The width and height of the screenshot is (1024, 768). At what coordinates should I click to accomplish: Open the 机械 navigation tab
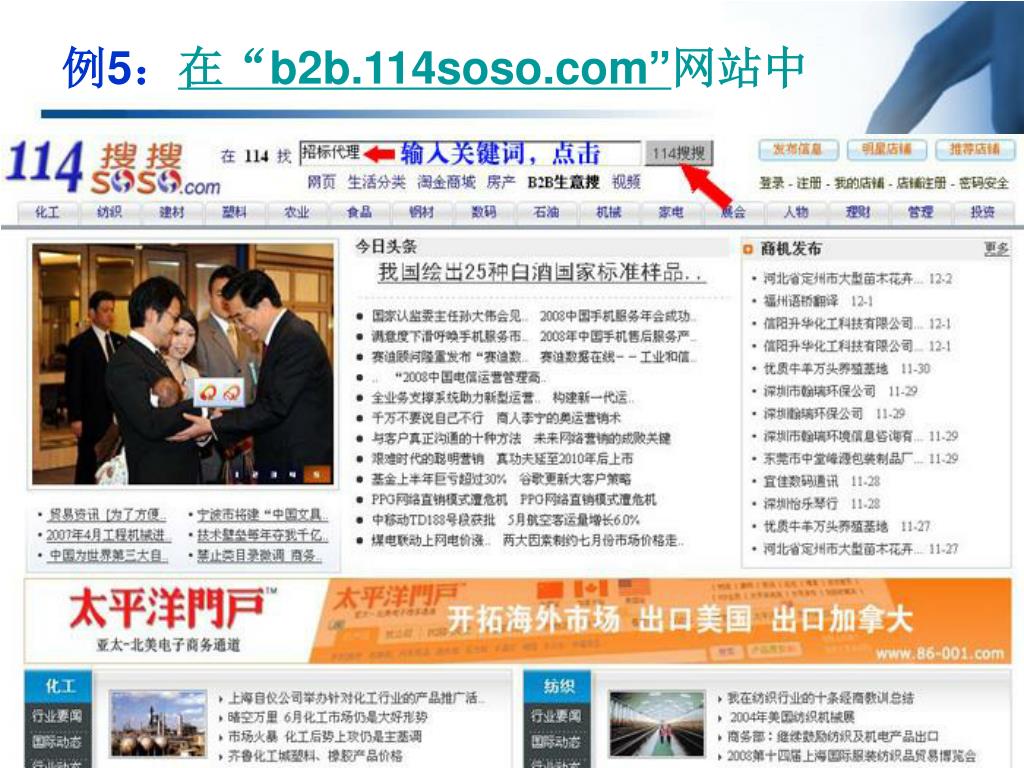point(609,212)
